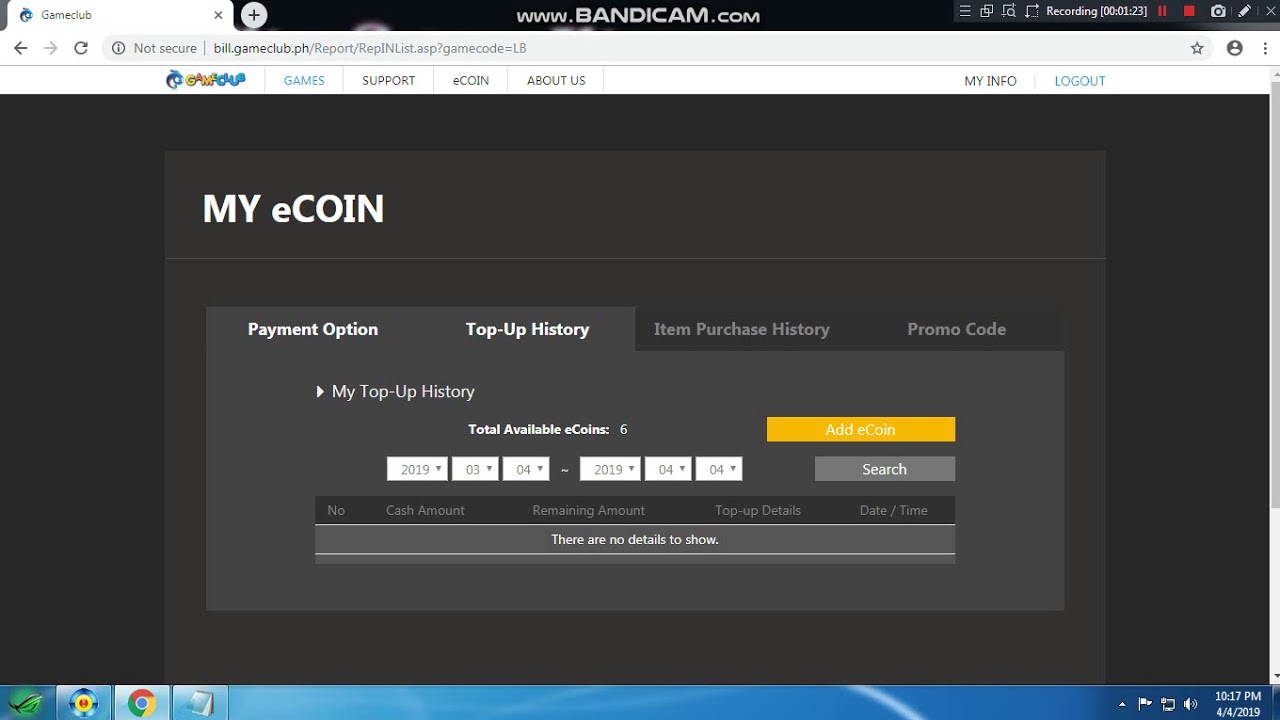Open the Bandicam hamburger menu
The height and width of the screenshot is (720, 1280).
pyautogui.click(x=963, y=13)
